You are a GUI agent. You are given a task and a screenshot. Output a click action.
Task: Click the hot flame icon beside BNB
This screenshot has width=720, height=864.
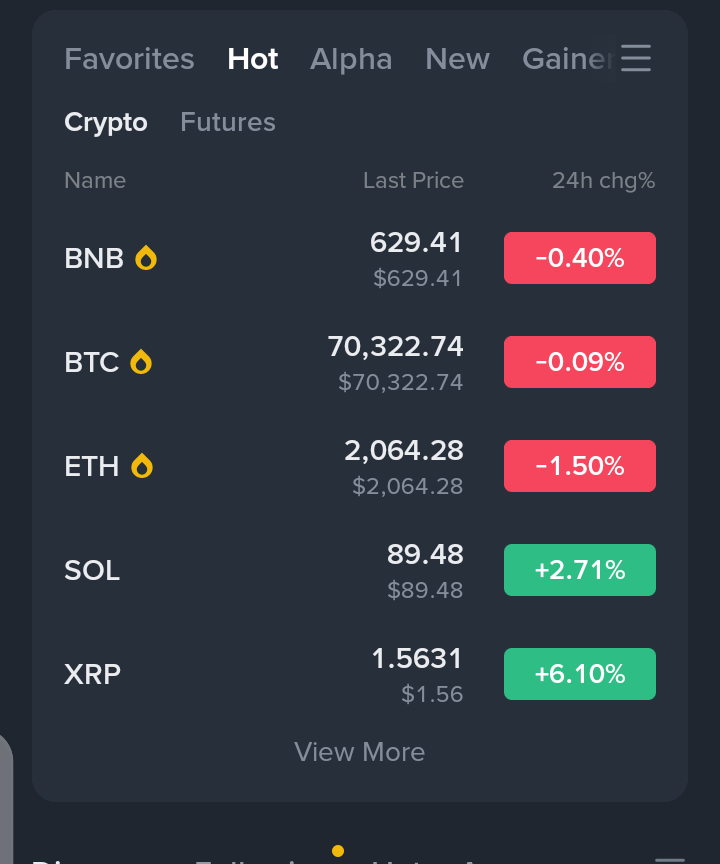tap(146, 258)
